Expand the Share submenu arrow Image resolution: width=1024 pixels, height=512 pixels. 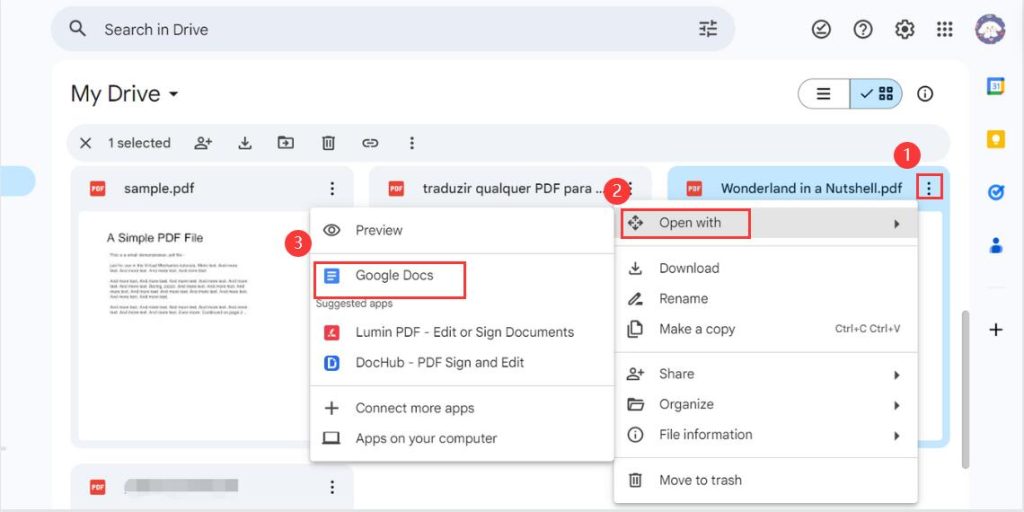click(897, 375)
